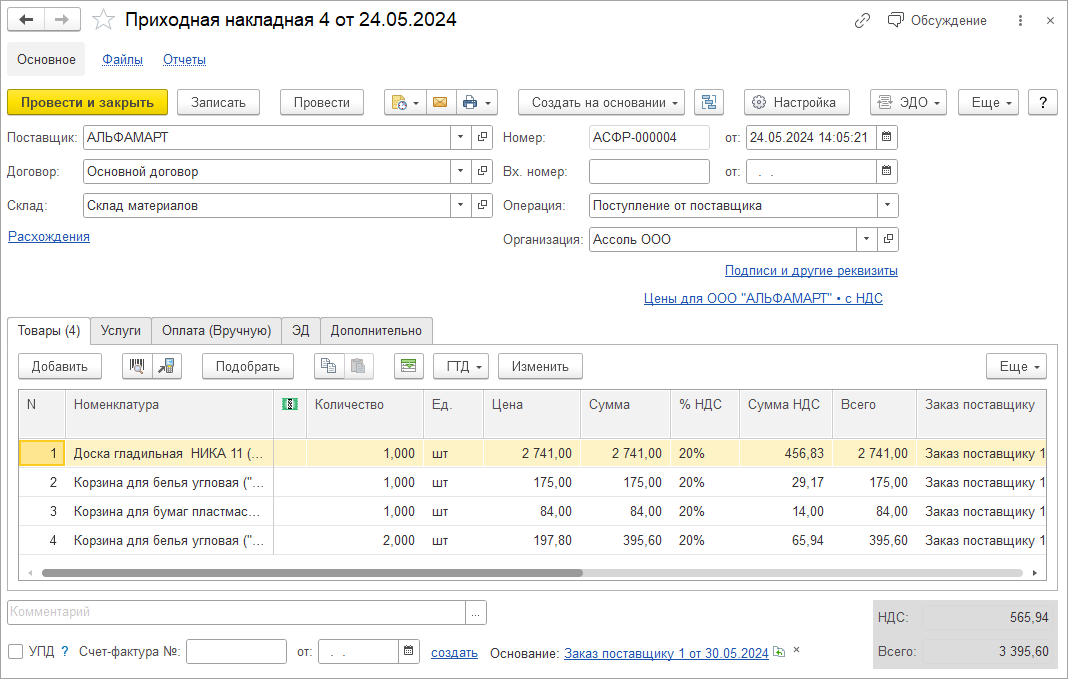
Task: Click the printer icon in the toolbar
Action: coord(470,102)
